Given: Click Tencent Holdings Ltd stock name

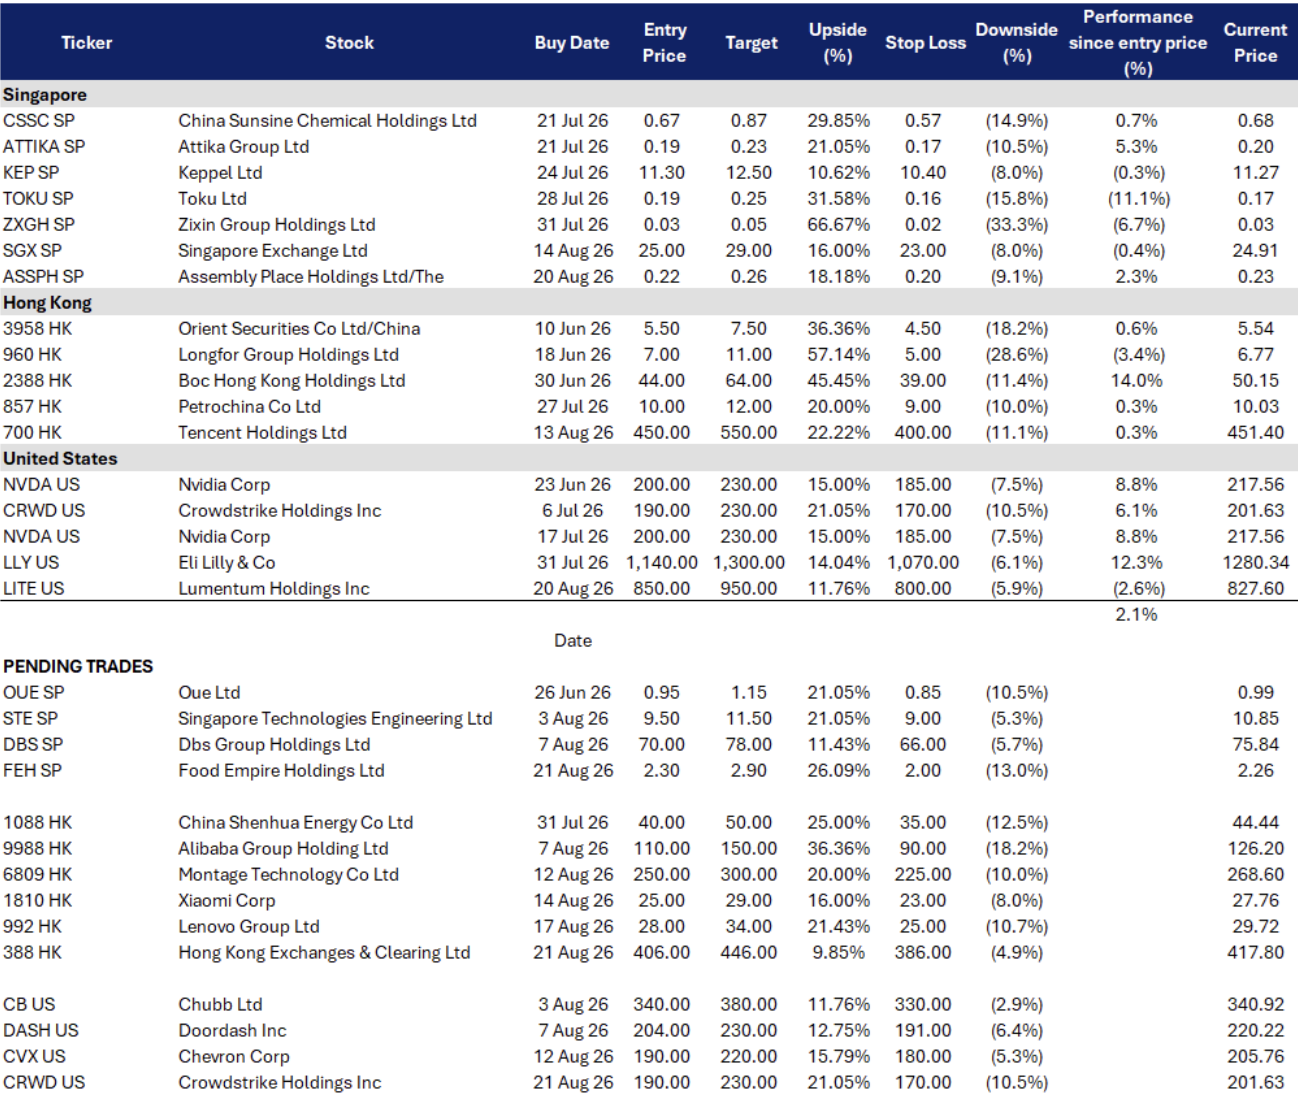Looking at the screenshot, I should [262, 433].
